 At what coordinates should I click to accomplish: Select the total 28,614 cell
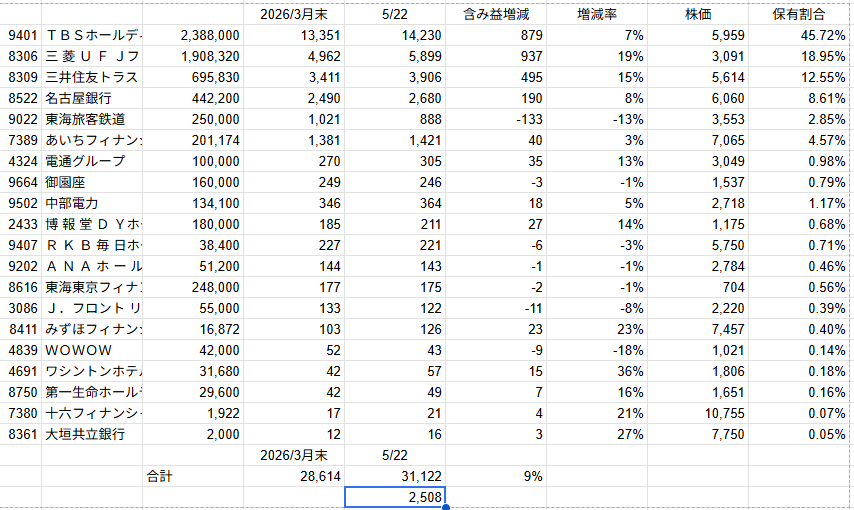pyautogui.click(x=294, y=476)
